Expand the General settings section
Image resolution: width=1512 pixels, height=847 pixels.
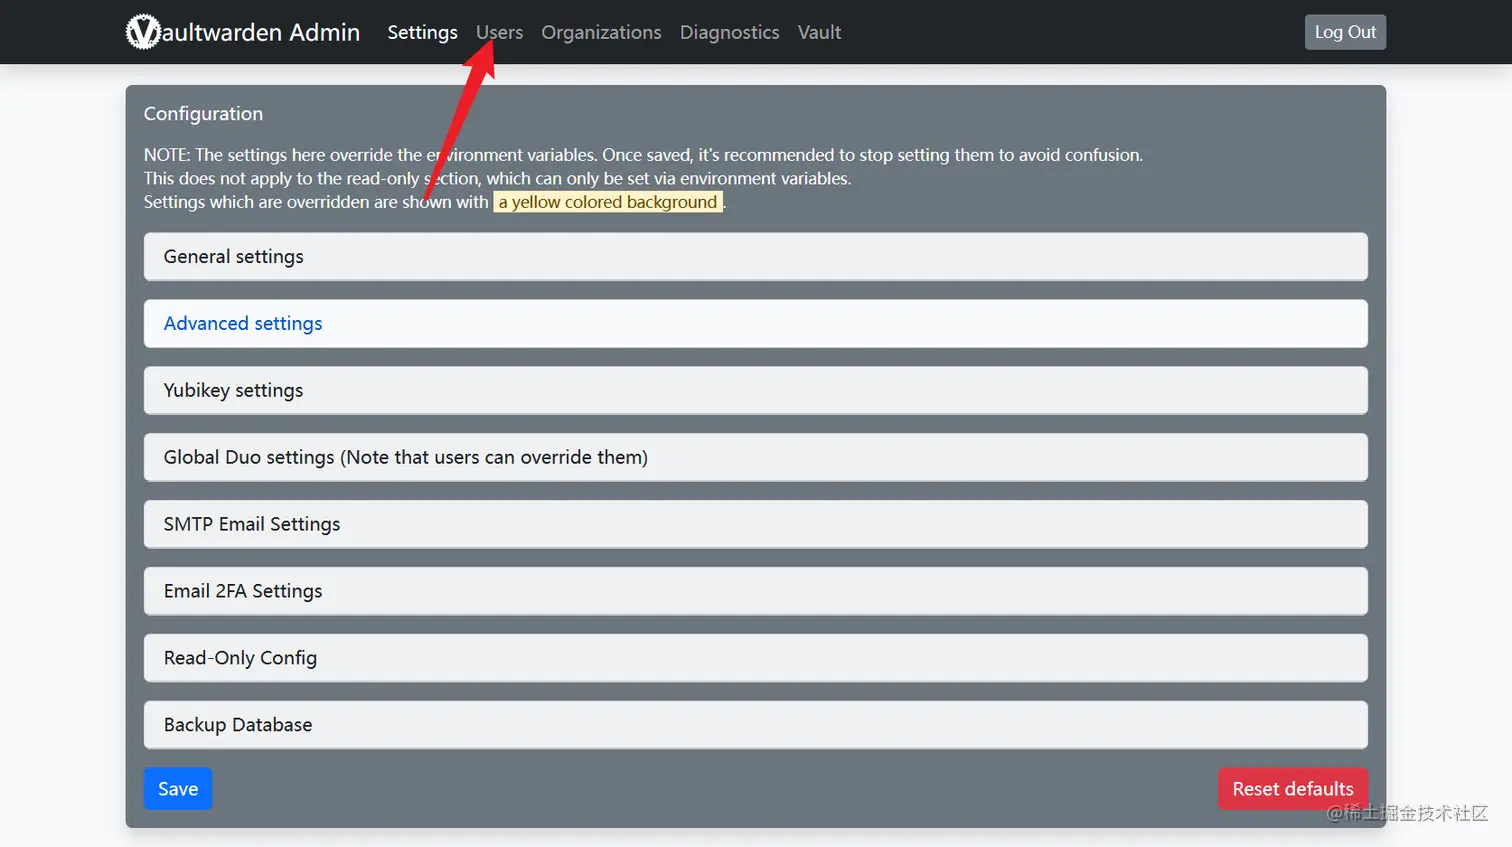tap(756, 257)
